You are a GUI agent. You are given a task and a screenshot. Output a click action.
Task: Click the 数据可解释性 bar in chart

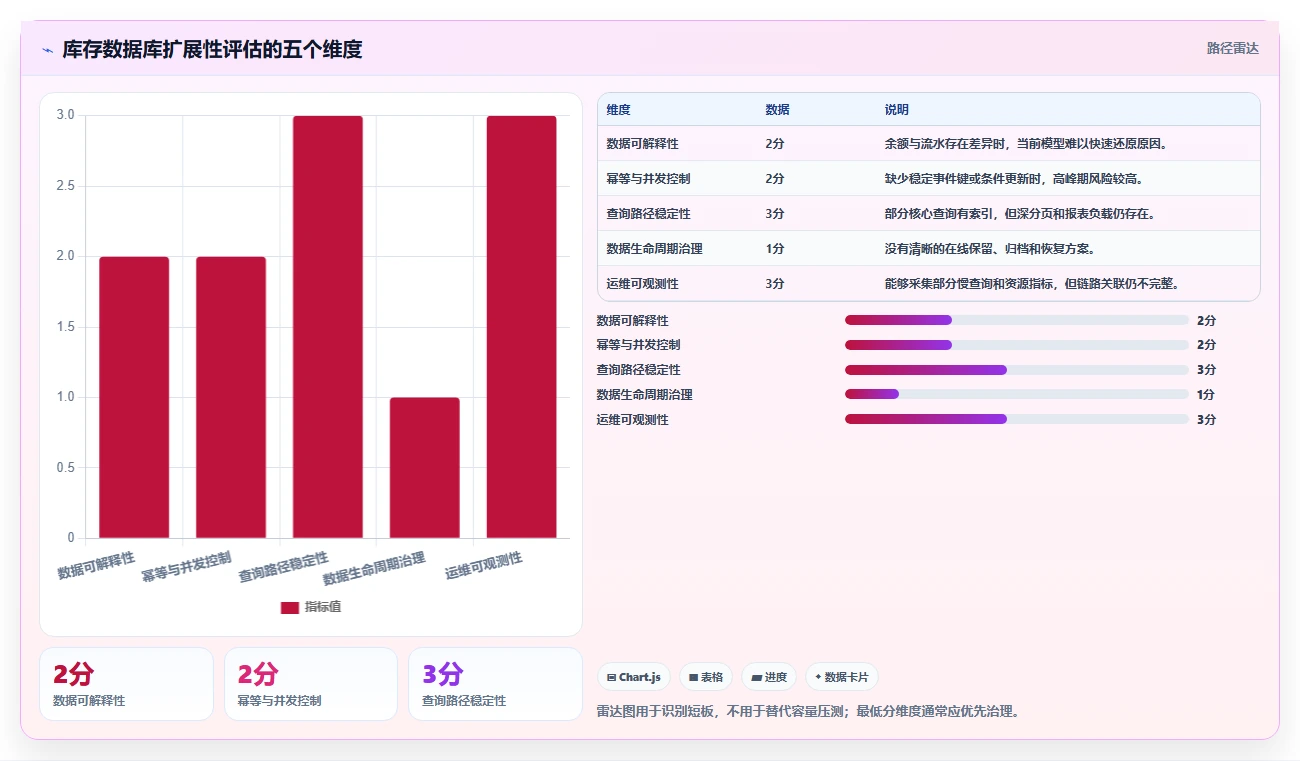tap(134, 397)
